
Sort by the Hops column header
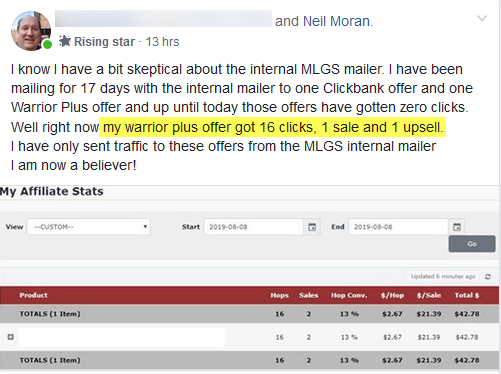279,295
